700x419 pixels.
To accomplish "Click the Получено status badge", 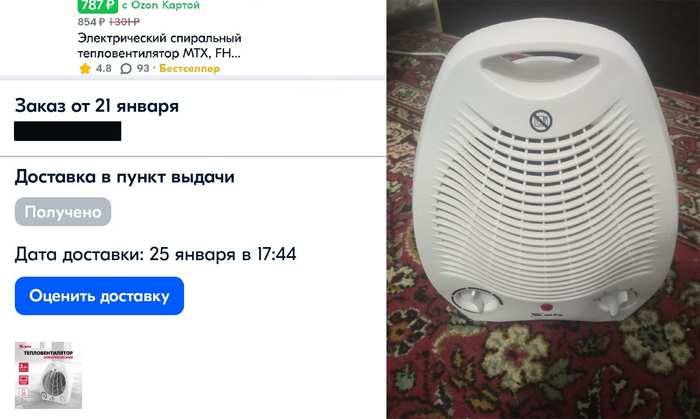I will point(63,212).
